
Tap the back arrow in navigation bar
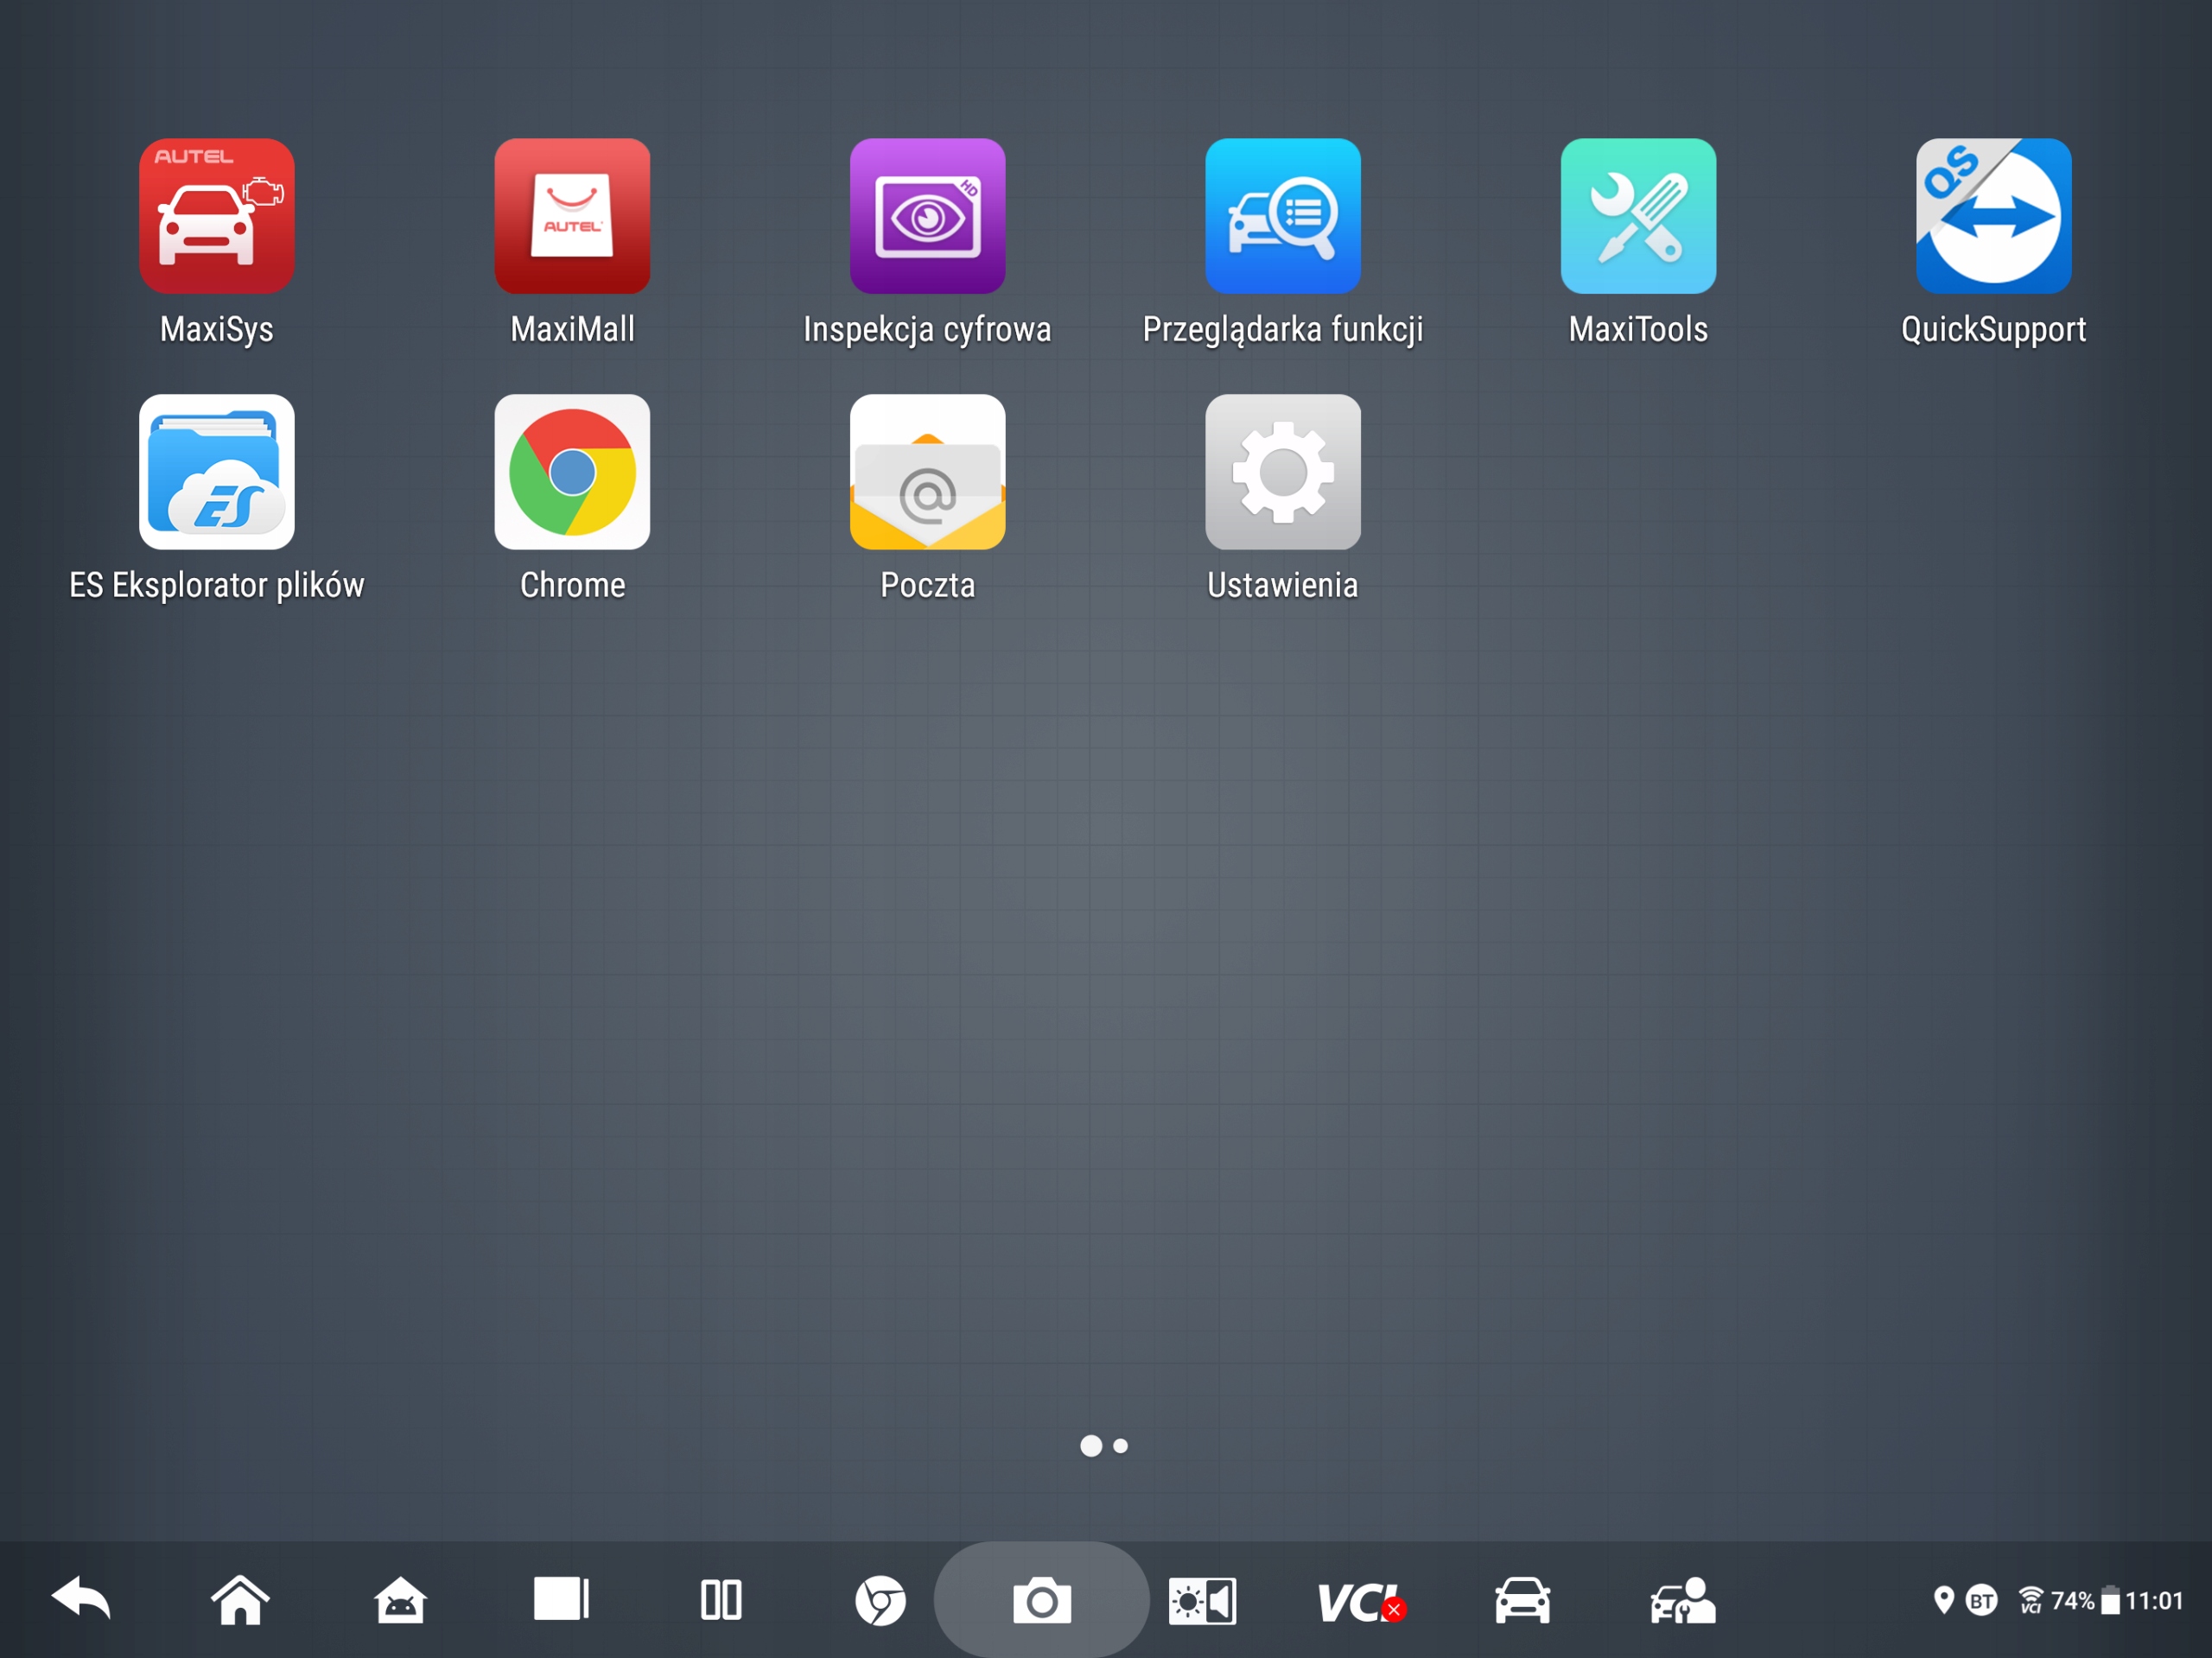pyautogui.click(x=81, y=1599)
